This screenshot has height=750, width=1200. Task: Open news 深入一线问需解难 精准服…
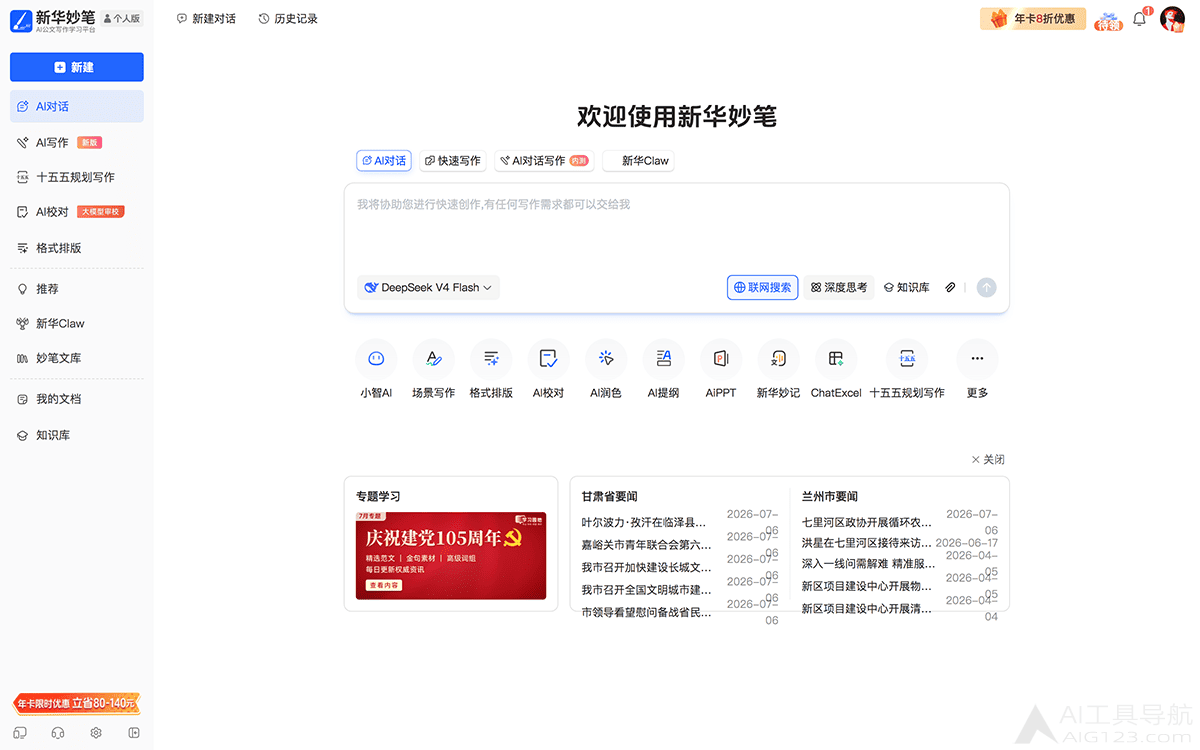(867, 564)
